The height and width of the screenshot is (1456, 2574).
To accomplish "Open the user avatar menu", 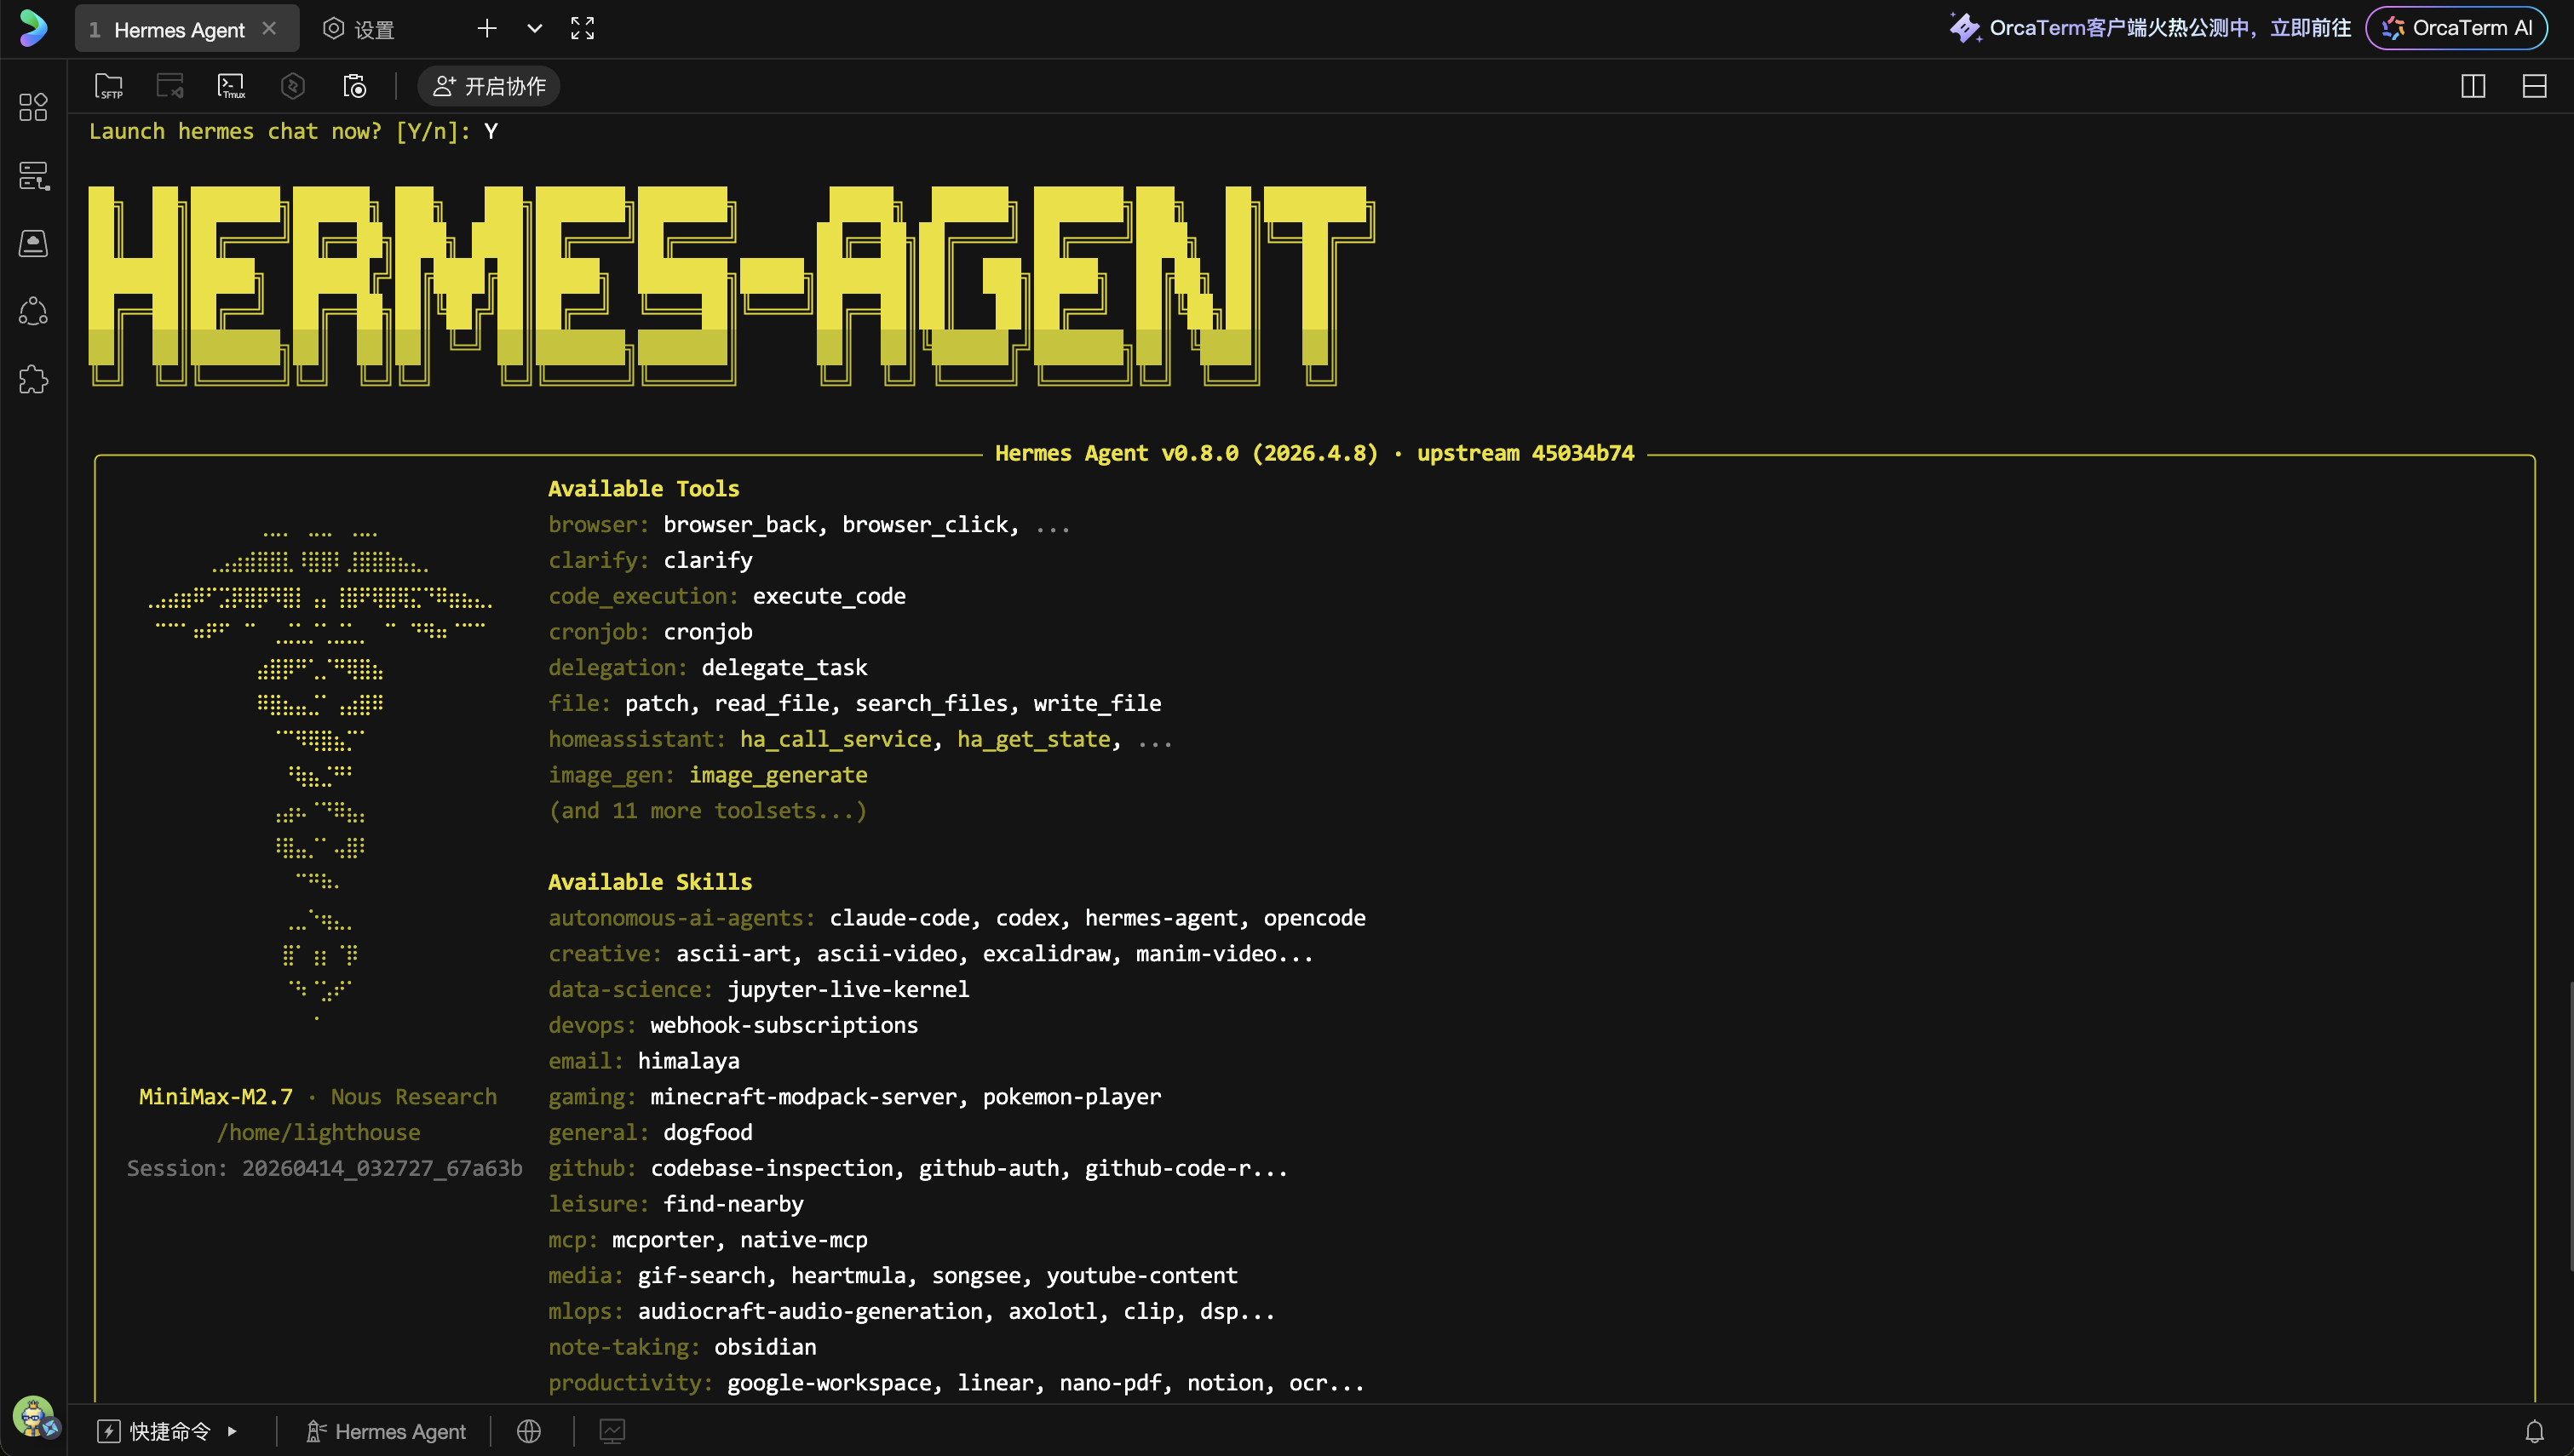I will coord(34,1416).
